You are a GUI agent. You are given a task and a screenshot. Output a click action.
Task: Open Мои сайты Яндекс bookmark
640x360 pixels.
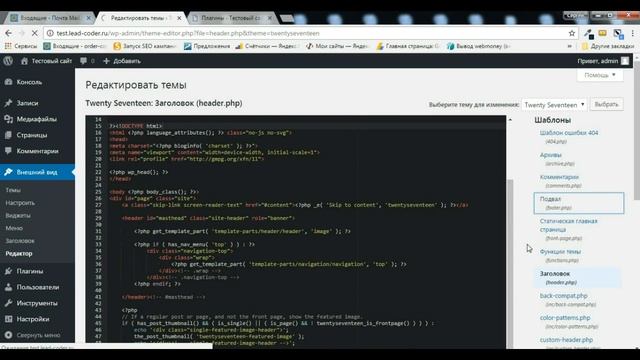coord(337,46)
